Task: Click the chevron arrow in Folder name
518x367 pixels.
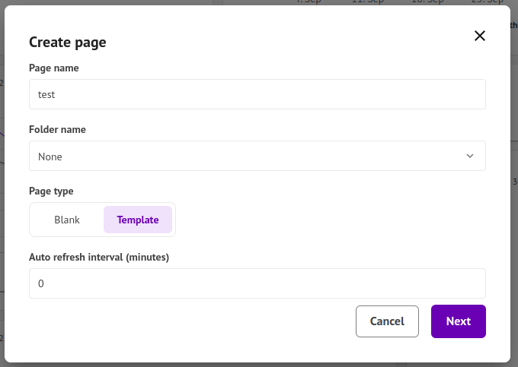Action: point(470,156)
